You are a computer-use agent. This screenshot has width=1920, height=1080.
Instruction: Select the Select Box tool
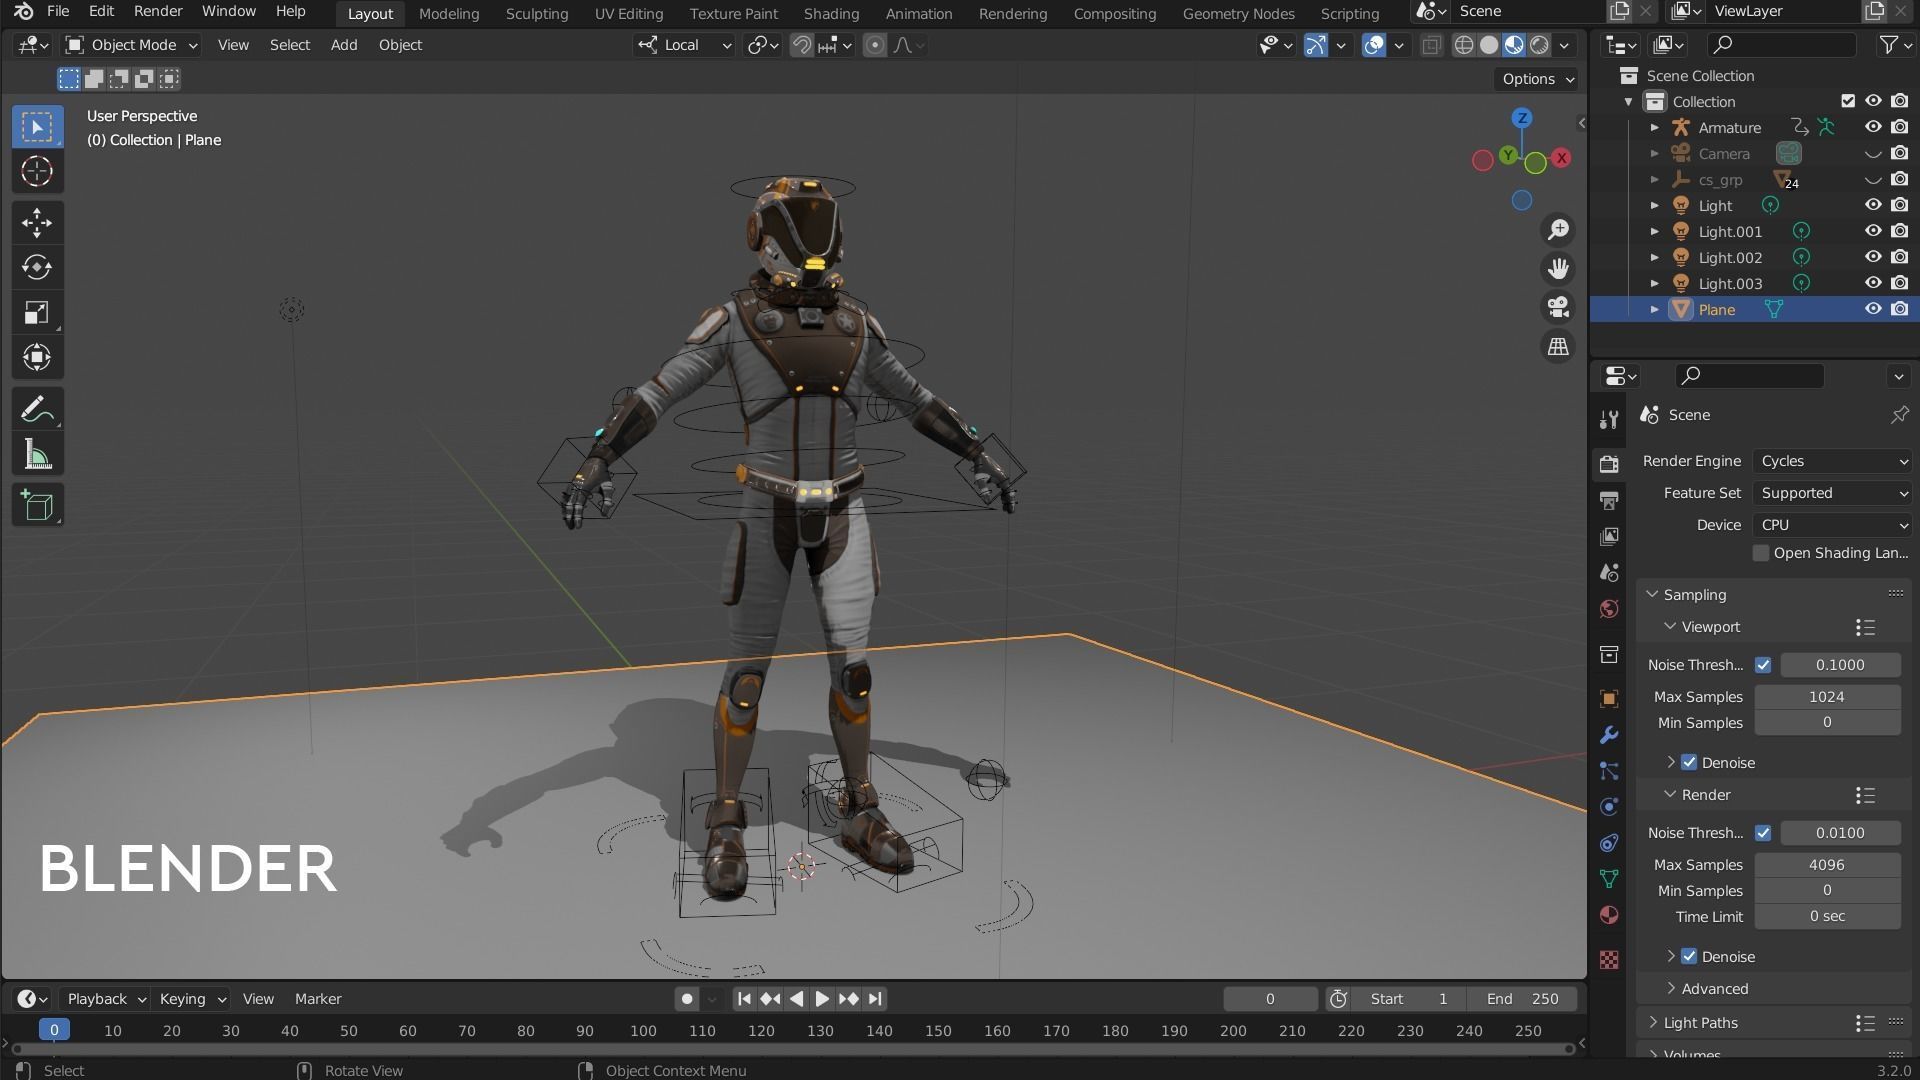(x=37, y=127)
